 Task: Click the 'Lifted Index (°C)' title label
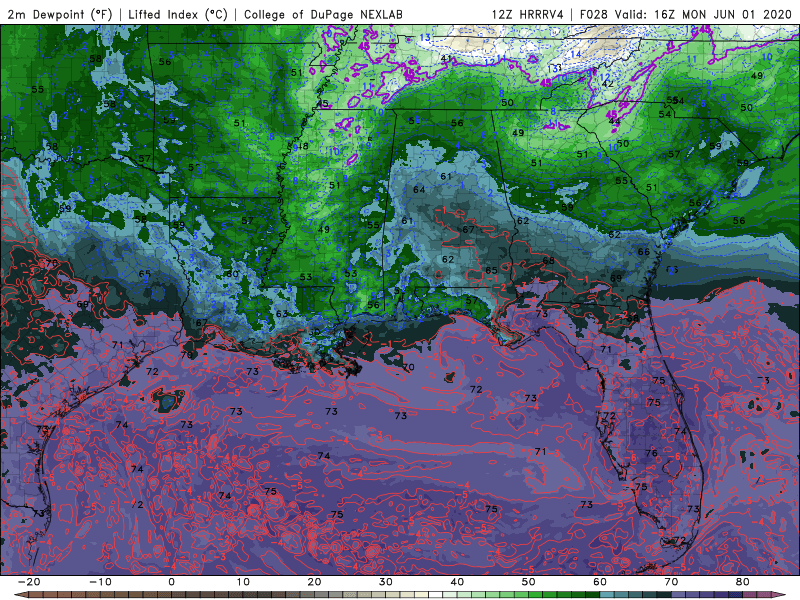(178, 14)
